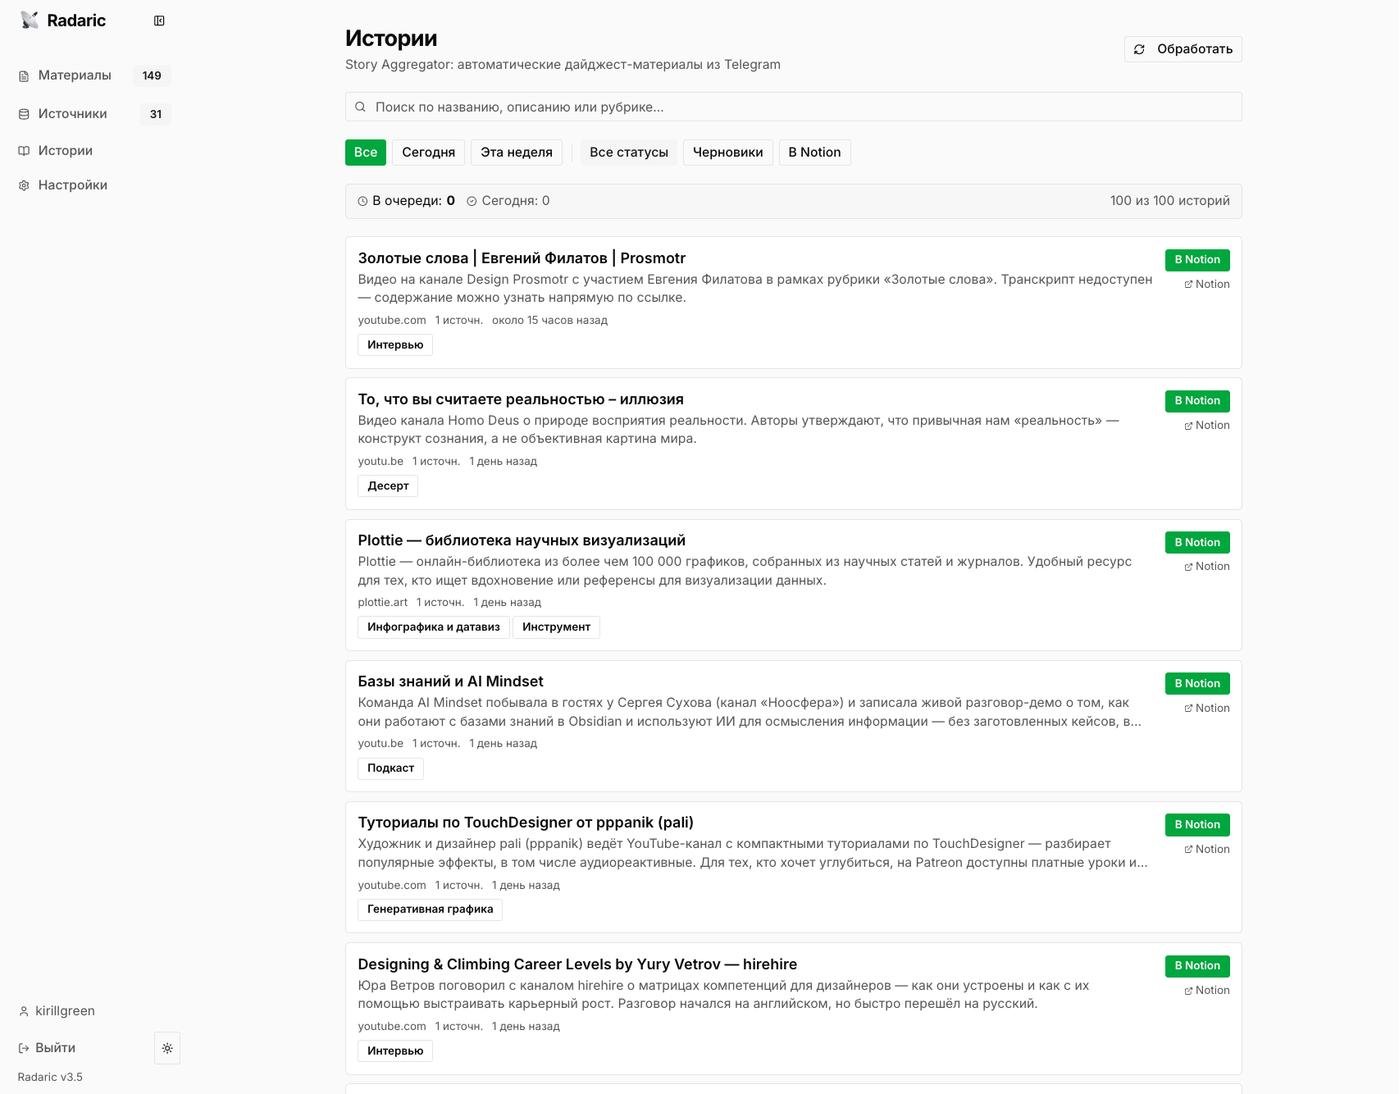The width and height of the screenshot is (1400, 1094).
Task: Focus the story search field
Action: point(793,107)
